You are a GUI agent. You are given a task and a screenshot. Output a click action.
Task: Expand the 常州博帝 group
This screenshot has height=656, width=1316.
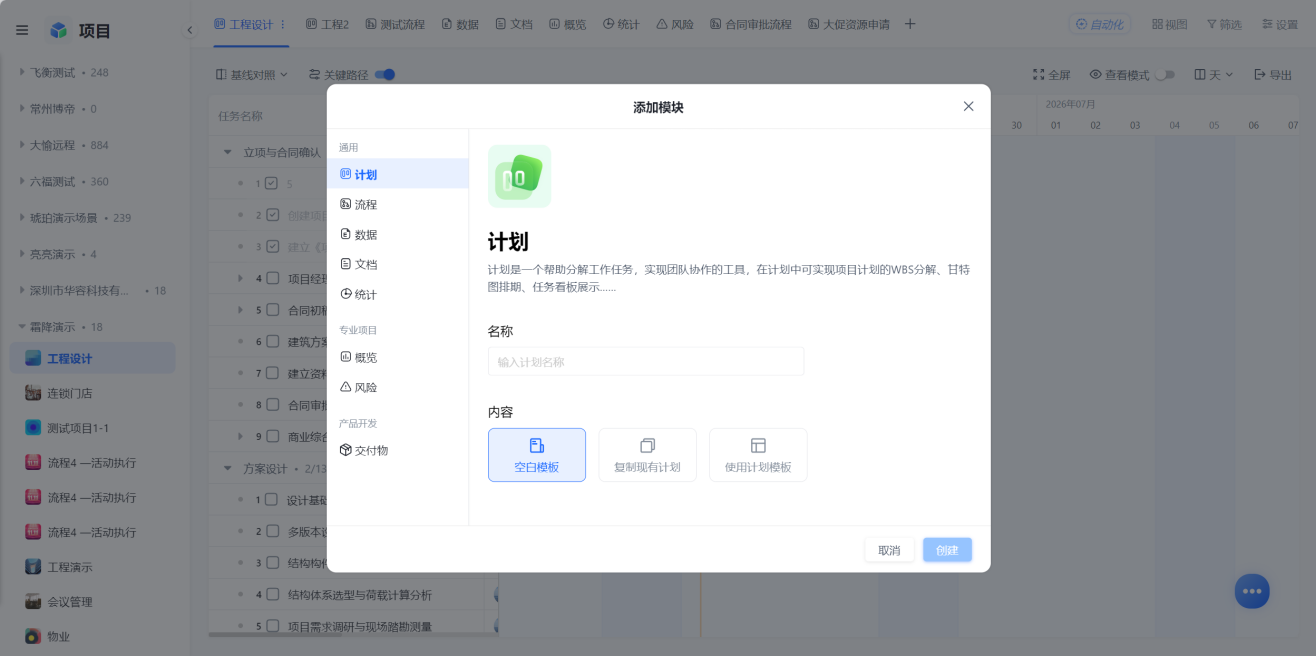point(22,108)
